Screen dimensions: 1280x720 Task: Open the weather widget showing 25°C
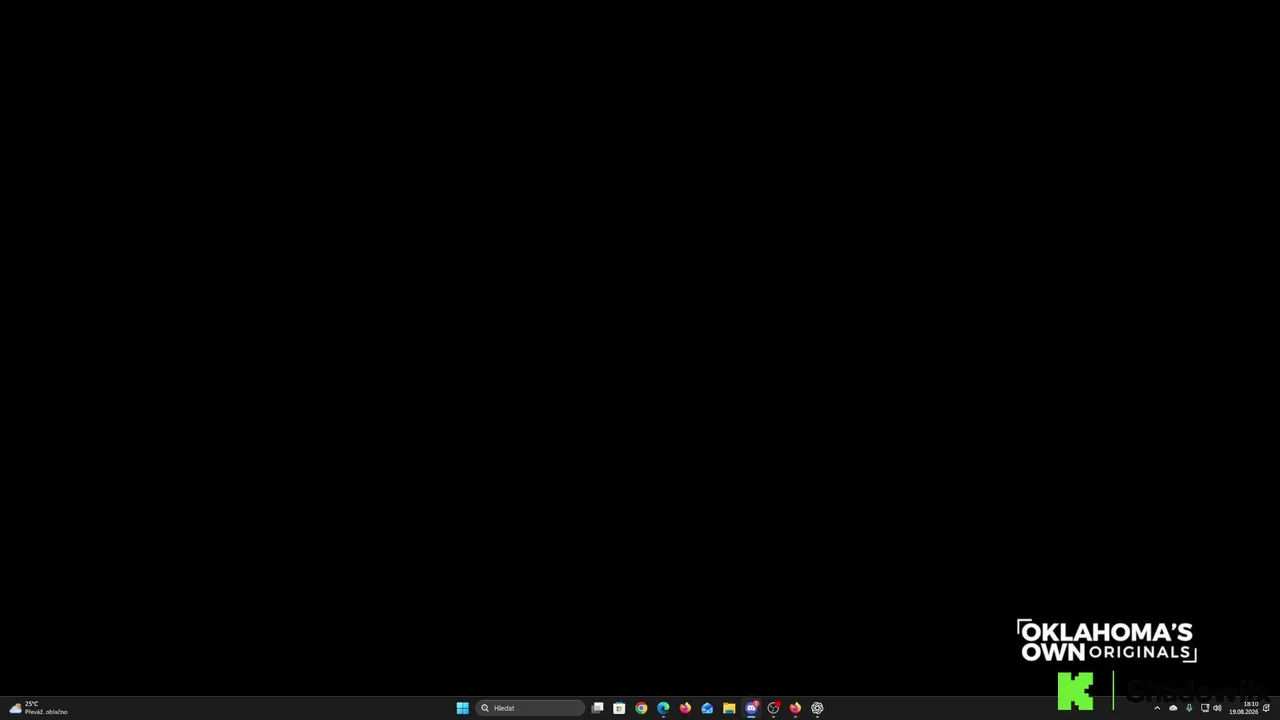click(38, 708)
